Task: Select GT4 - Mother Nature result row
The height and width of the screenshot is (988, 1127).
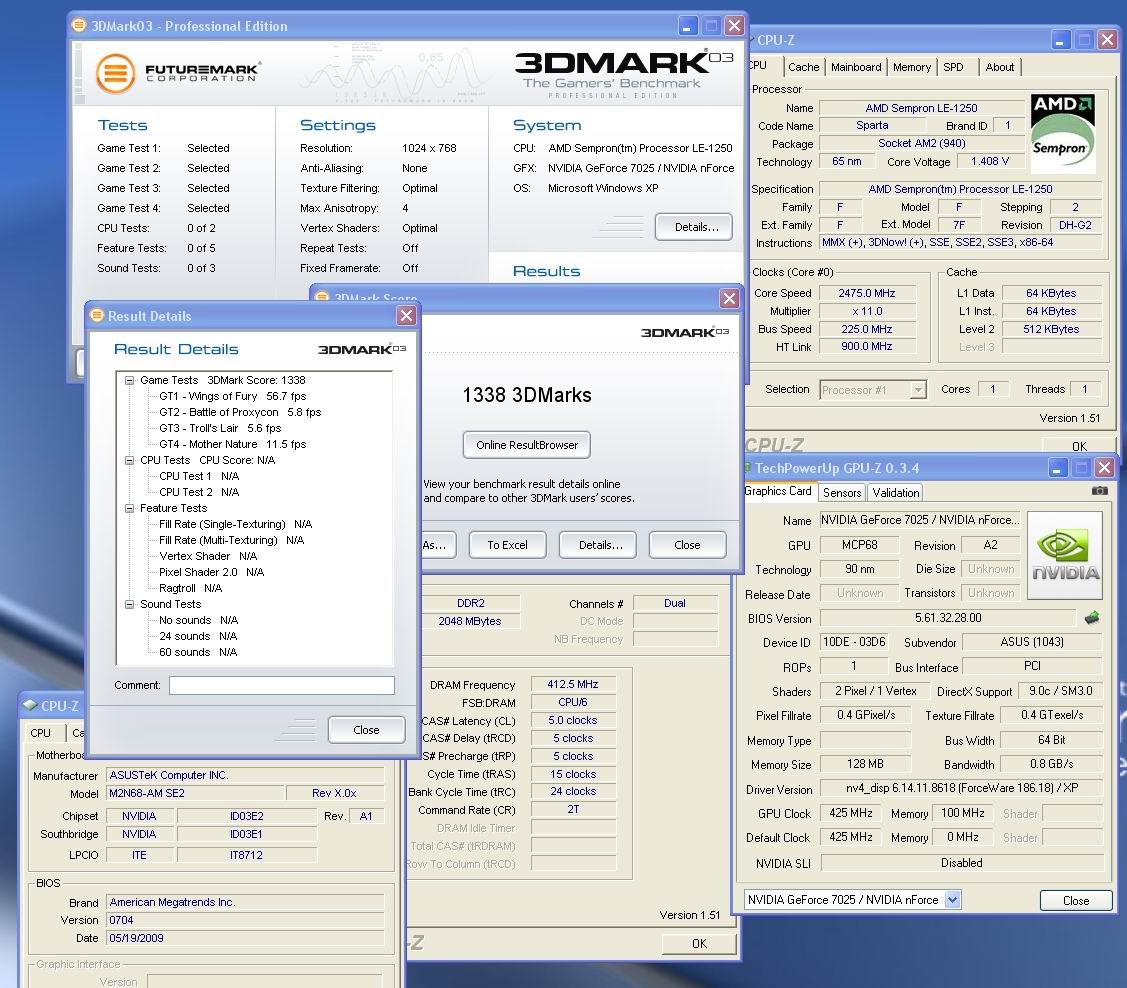Action: pyautogui.click(x=233, y=444)
